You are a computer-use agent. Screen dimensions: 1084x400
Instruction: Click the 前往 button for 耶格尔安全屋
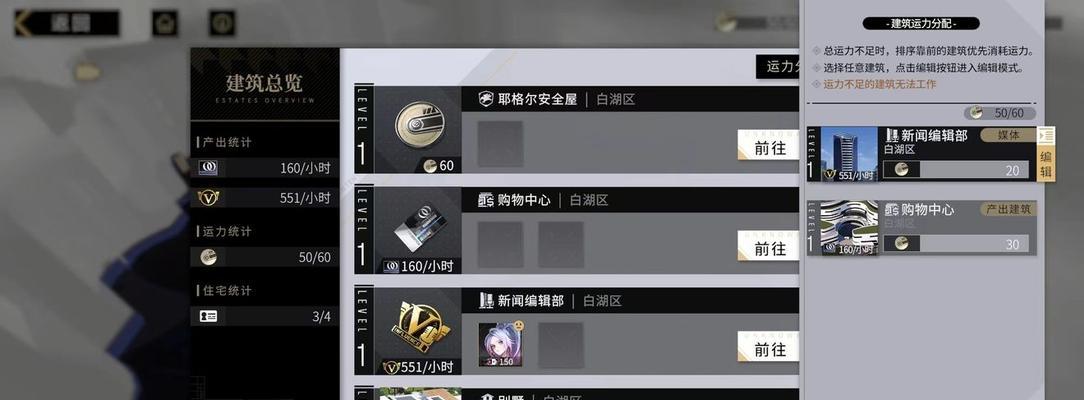[768, 146]
